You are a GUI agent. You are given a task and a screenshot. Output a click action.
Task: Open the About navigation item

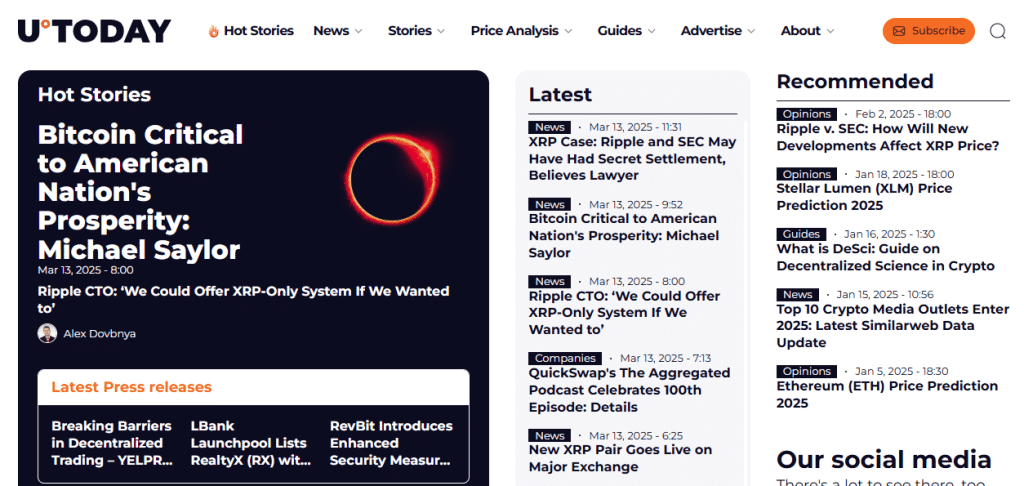(801, 31)
